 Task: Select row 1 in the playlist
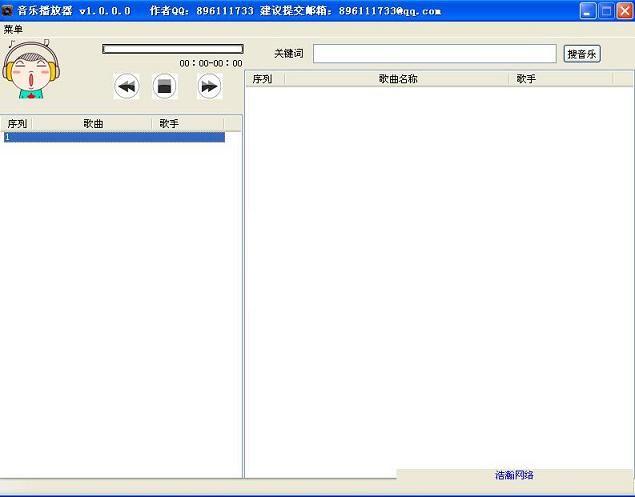point(112,137)
